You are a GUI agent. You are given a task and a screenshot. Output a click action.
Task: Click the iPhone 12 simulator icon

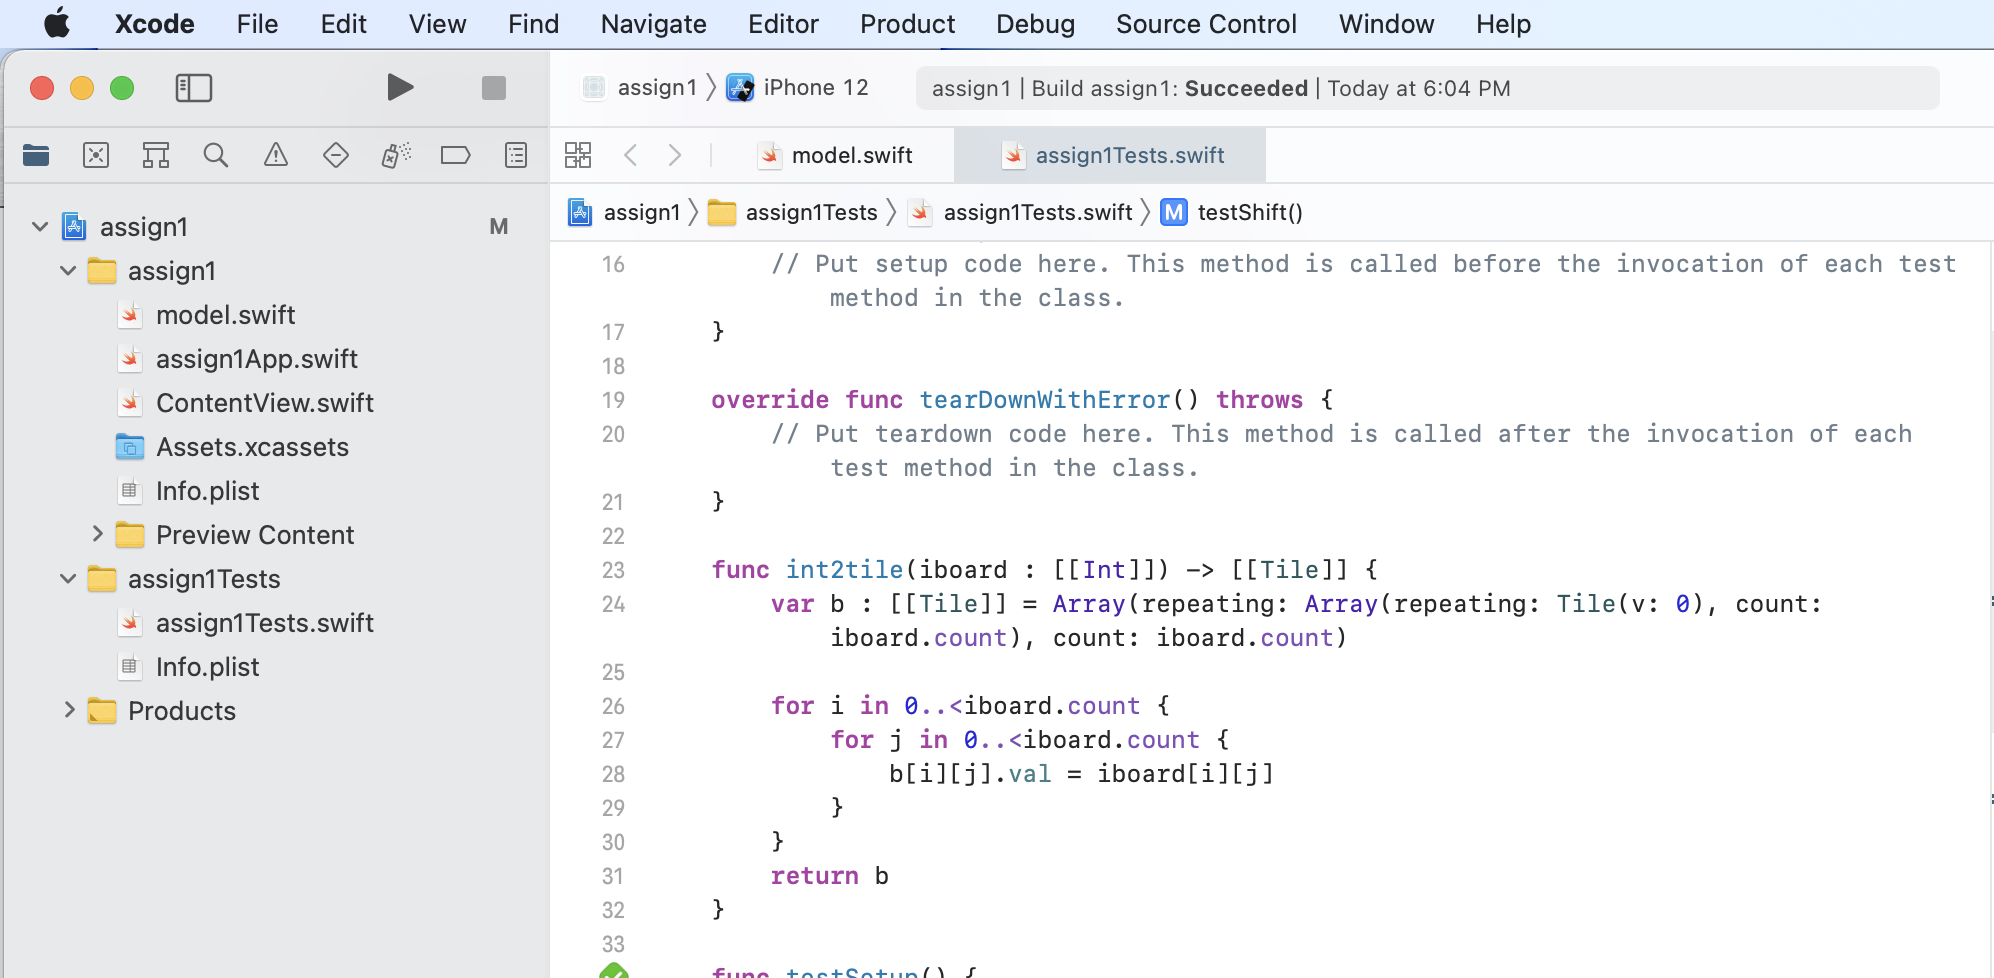[740, 88]
